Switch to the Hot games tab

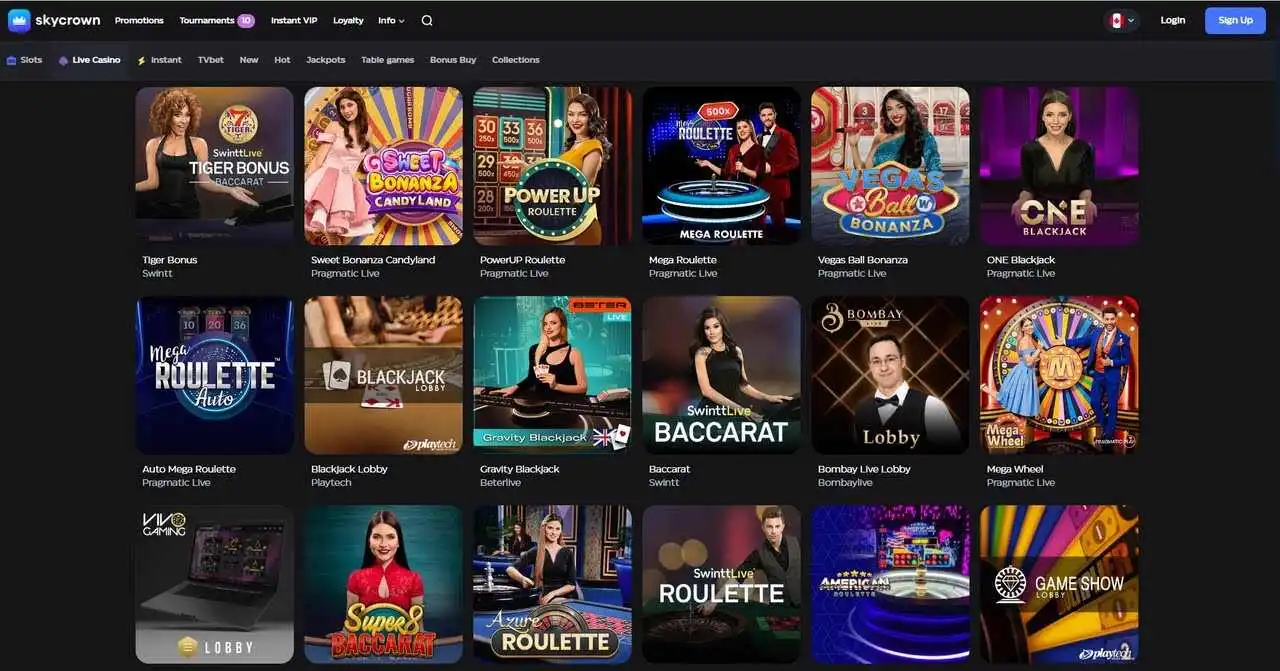281,59
